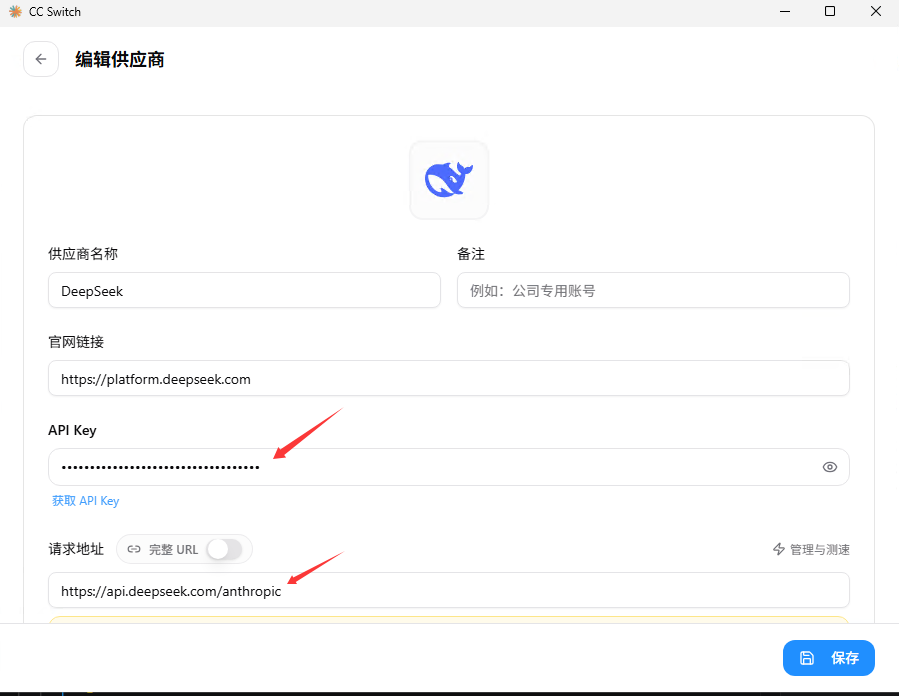The image size is (899, 696).
Task: Open 管理与测速 speed test
Action: pos(811,549)
